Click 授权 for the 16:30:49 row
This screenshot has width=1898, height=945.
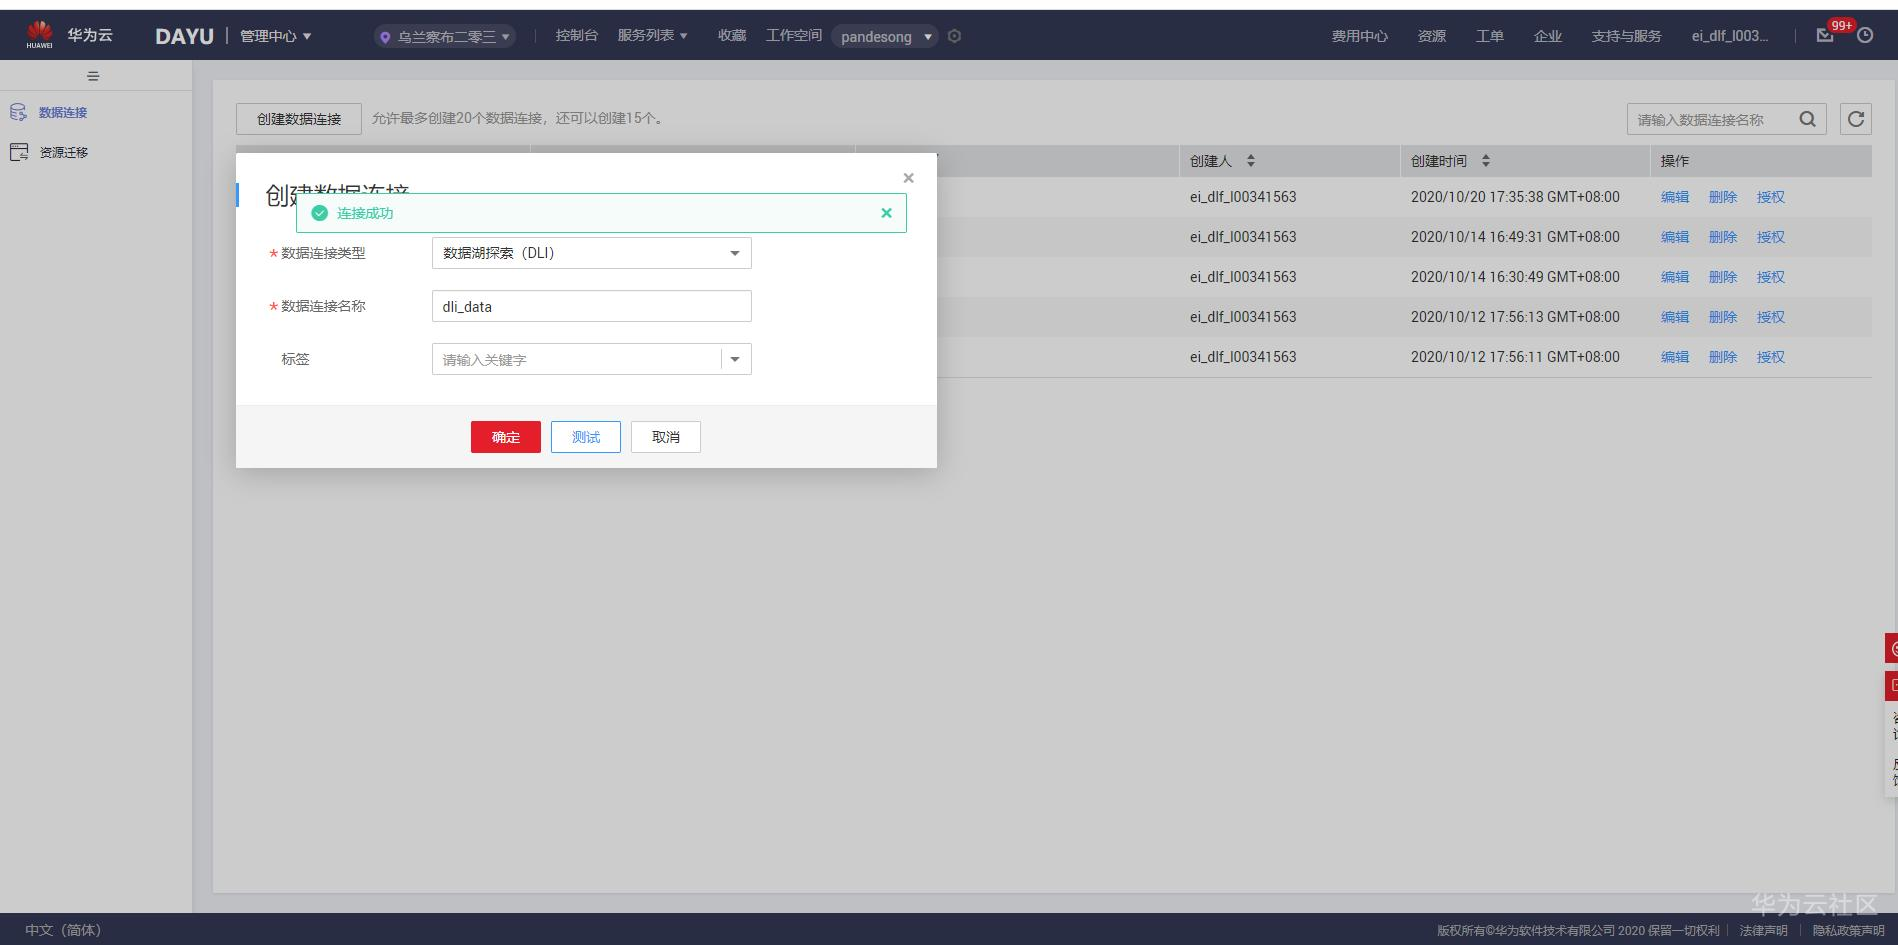click(1771, 277)
